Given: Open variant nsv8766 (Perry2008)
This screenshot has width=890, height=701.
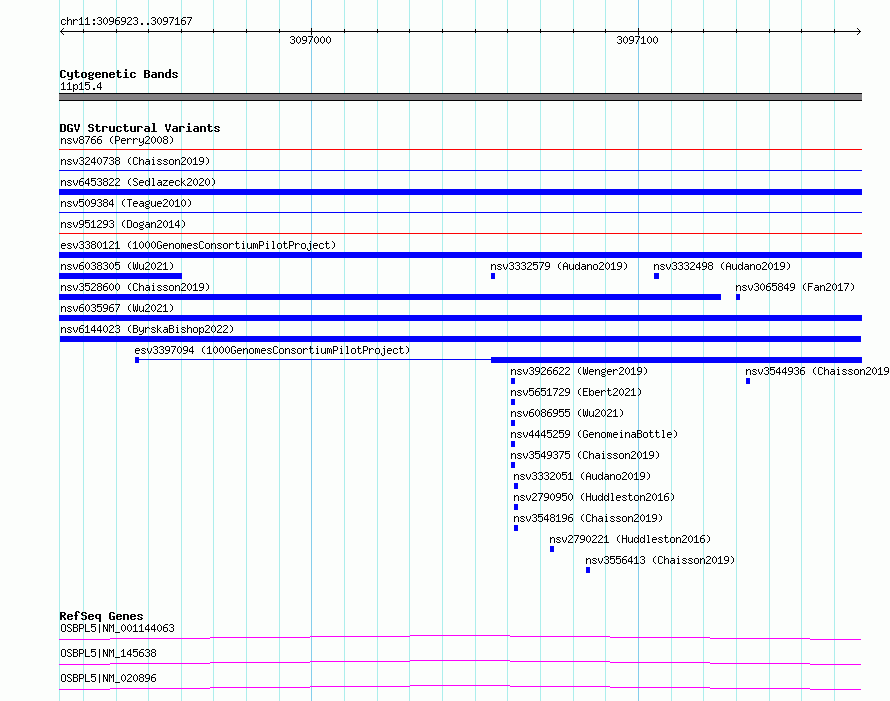Looking at the screenshot, I should pyautogui.click(x=117, y=140).
